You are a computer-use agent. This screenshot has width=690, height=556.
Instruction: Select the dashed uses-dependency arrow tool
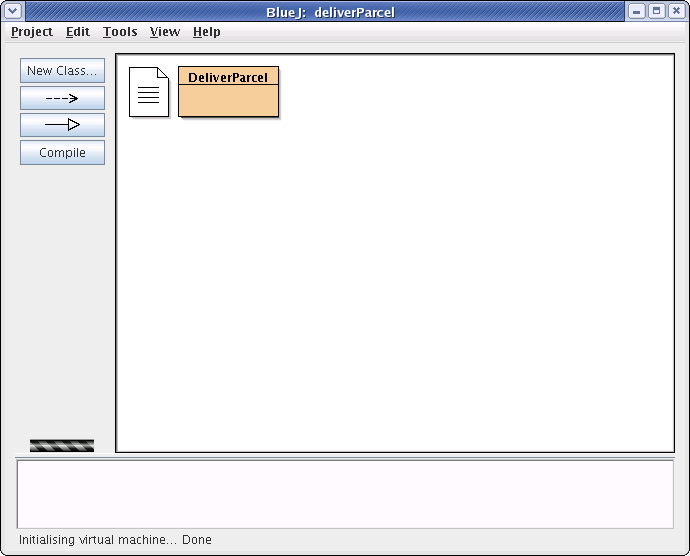point(62,98)
